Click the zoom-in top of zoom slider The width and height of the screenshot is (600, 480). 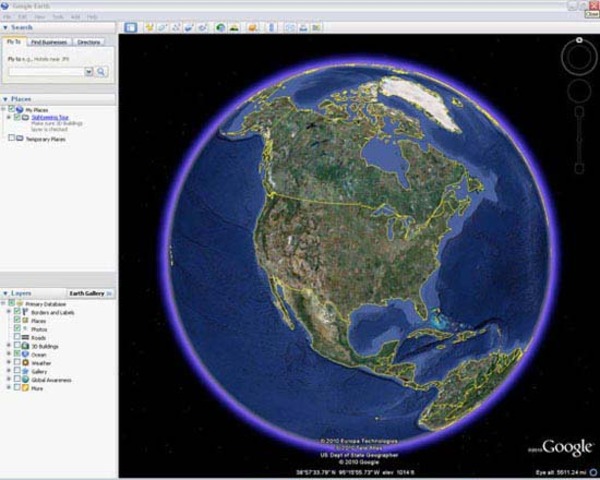579,111
